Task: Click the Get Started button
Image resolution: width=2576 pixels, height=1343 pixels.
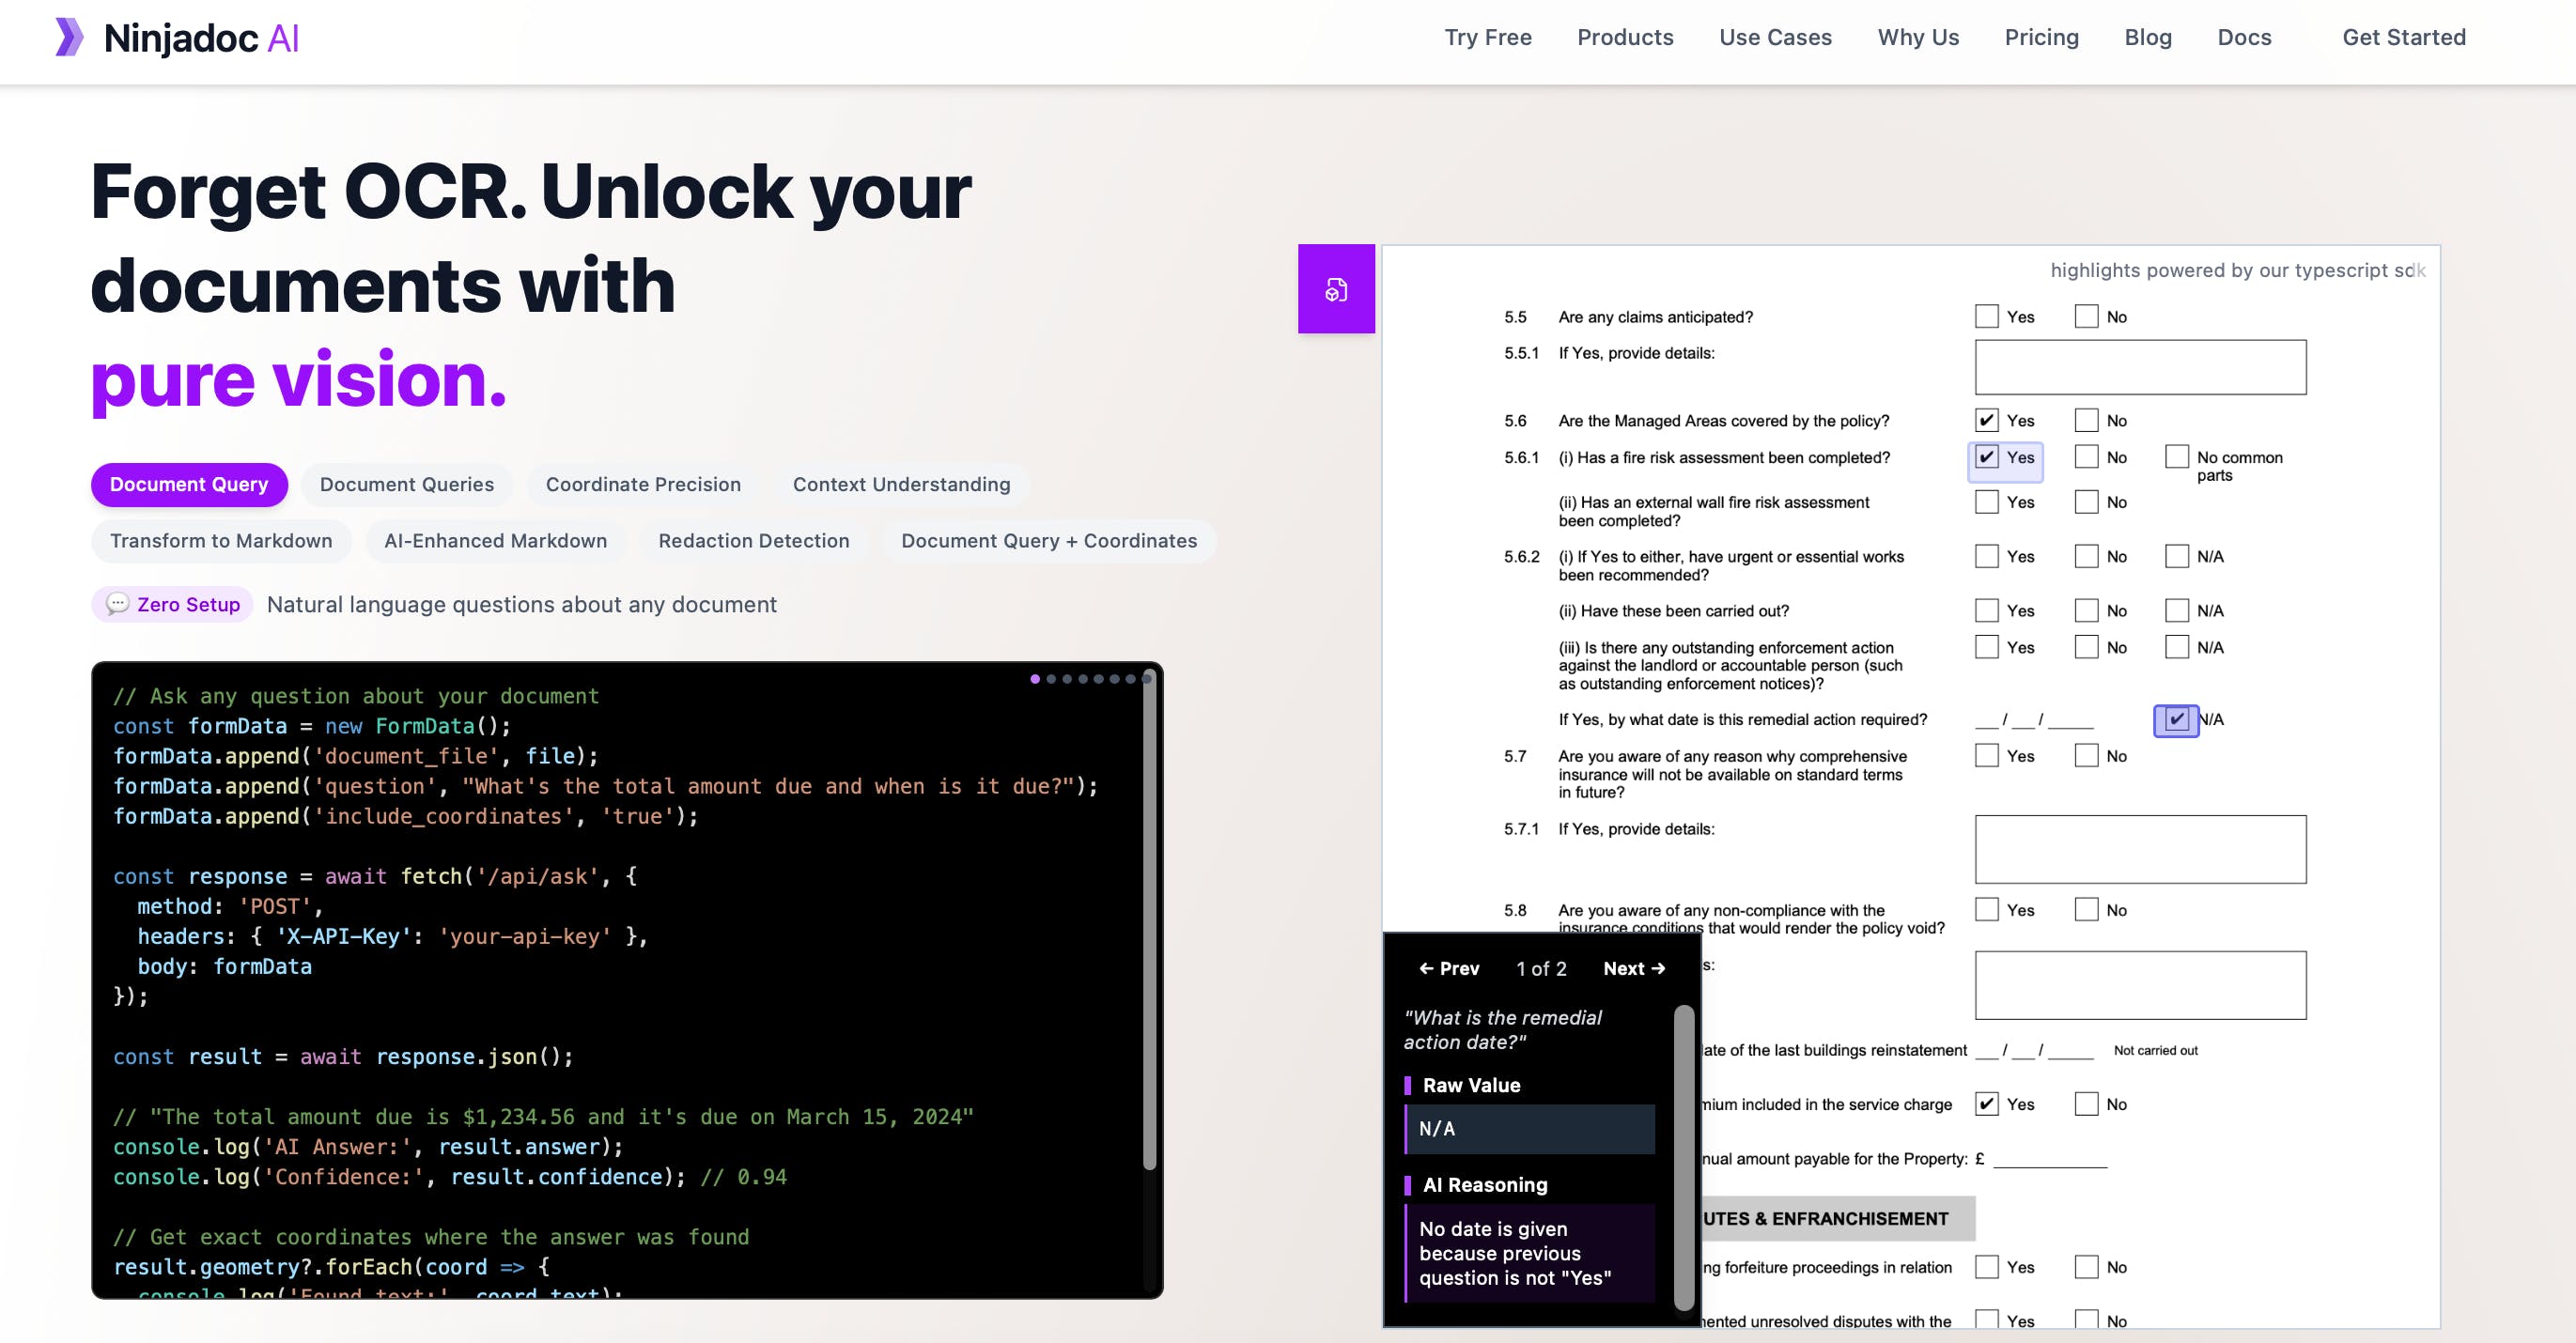Action: [x=2403, y=37]
